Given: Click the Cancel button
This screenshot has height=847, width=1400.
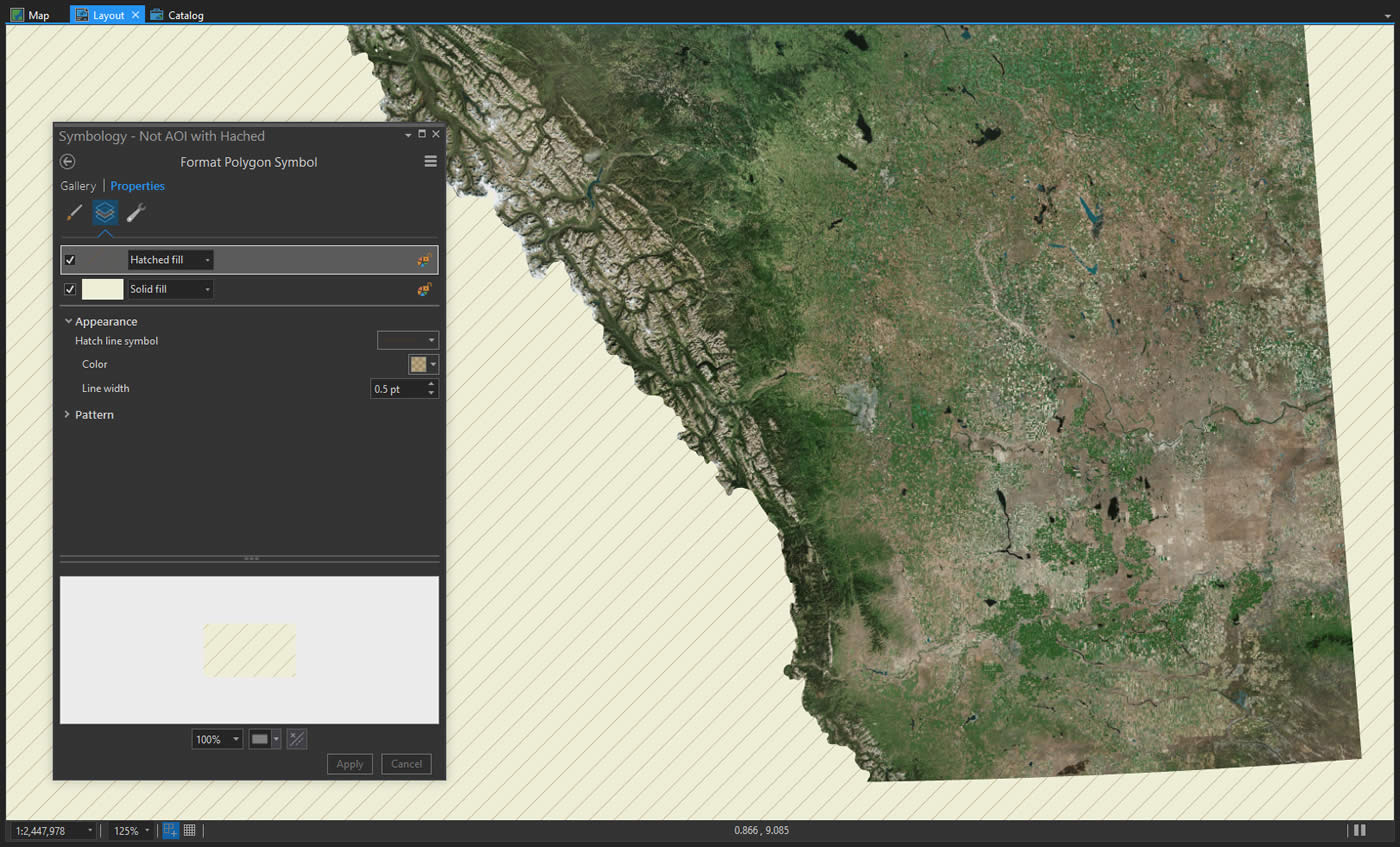Looking at the screenshot, I should (x=406, y=763).
